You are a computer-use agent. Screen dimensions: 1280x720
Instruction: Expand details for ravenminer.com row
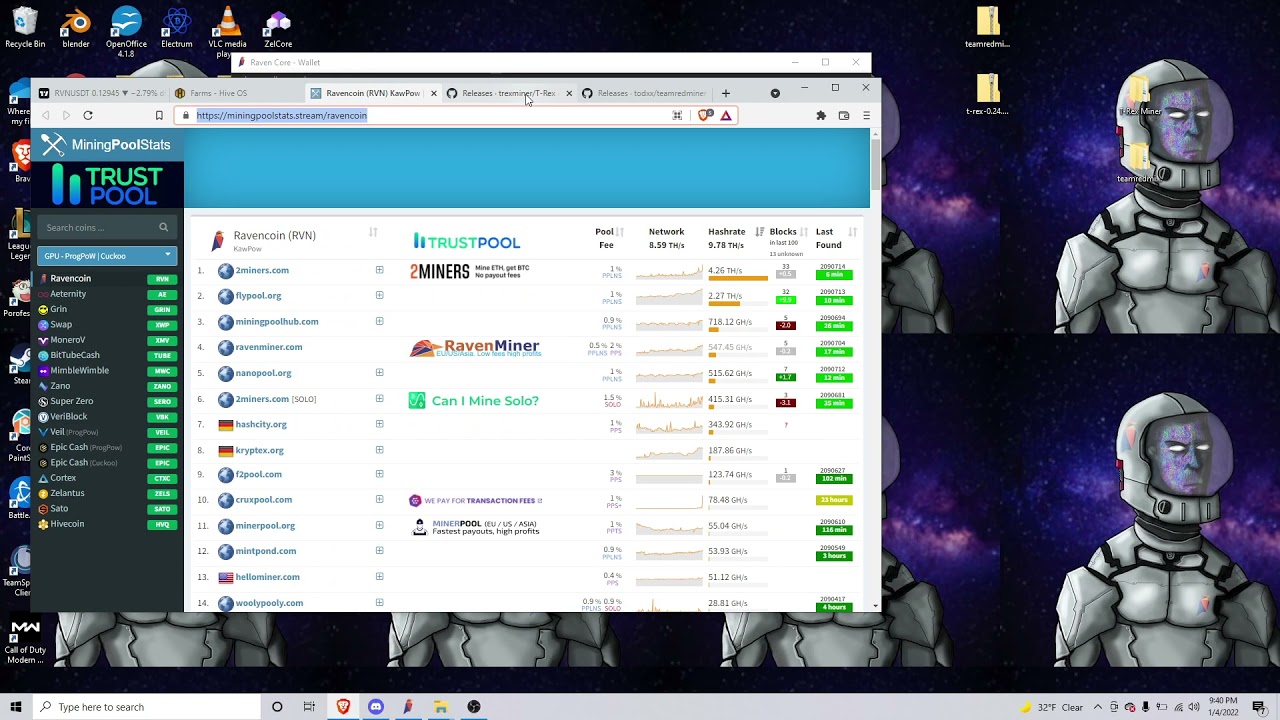coord(379,347)
